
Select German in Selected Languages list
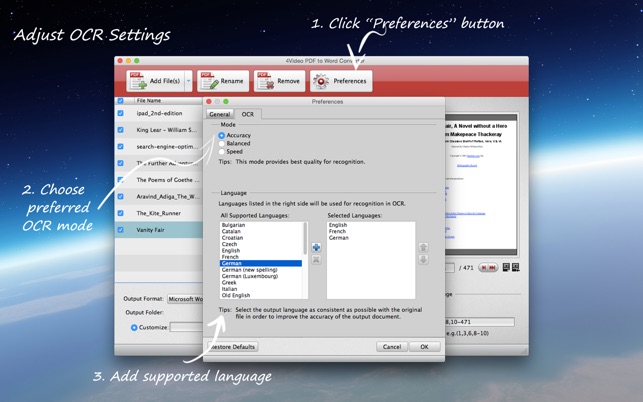click(x=339, y=238)
